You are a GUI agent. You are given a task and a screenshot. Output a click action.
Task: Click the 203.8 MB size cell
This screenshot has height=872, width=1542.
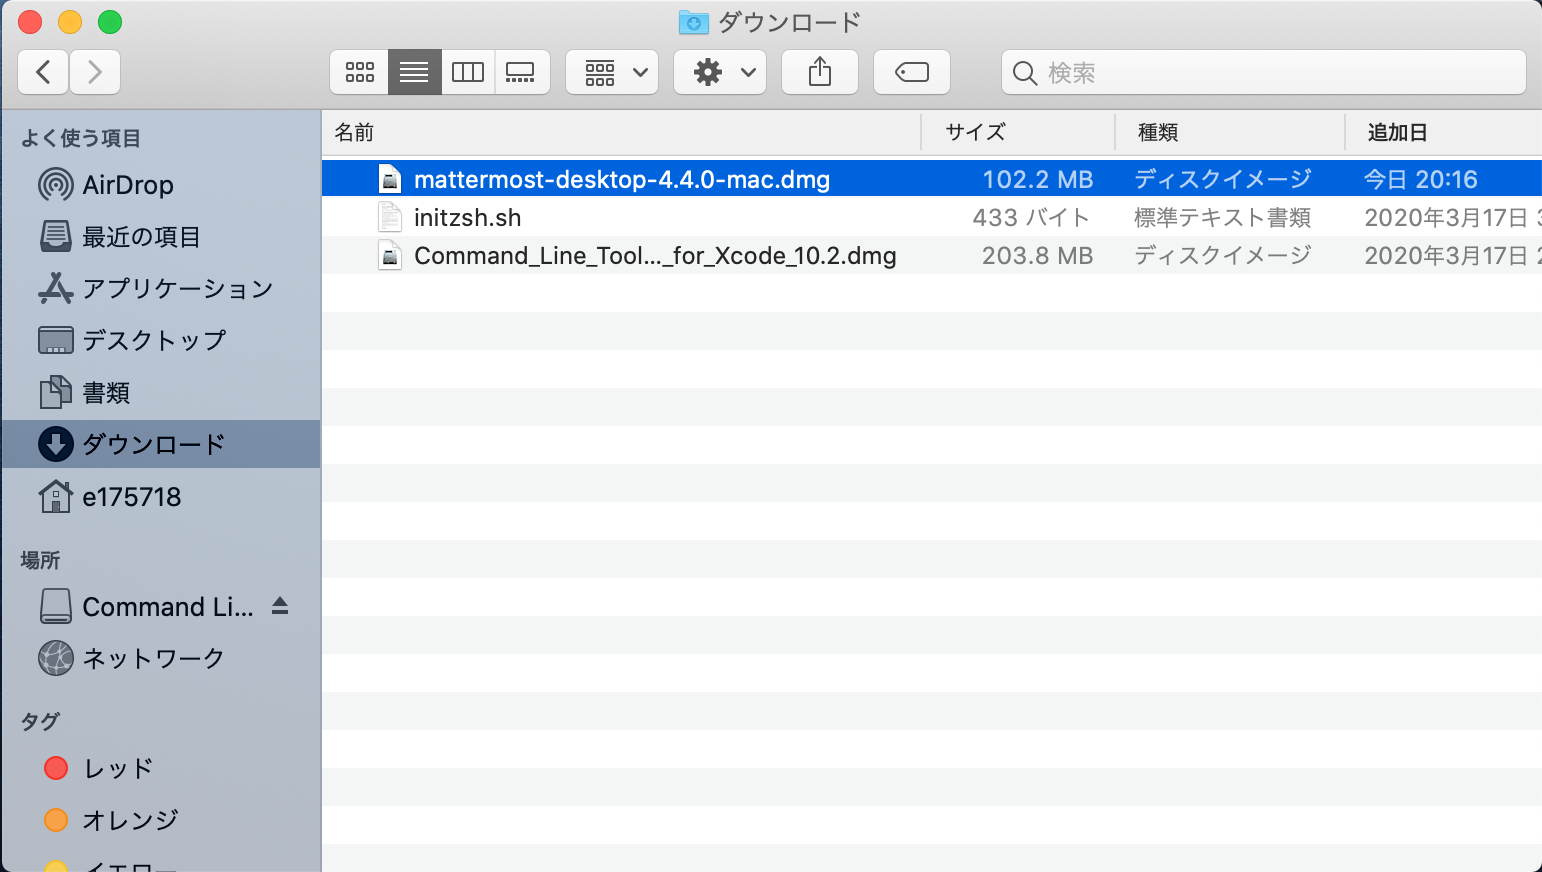(1038, 255)
